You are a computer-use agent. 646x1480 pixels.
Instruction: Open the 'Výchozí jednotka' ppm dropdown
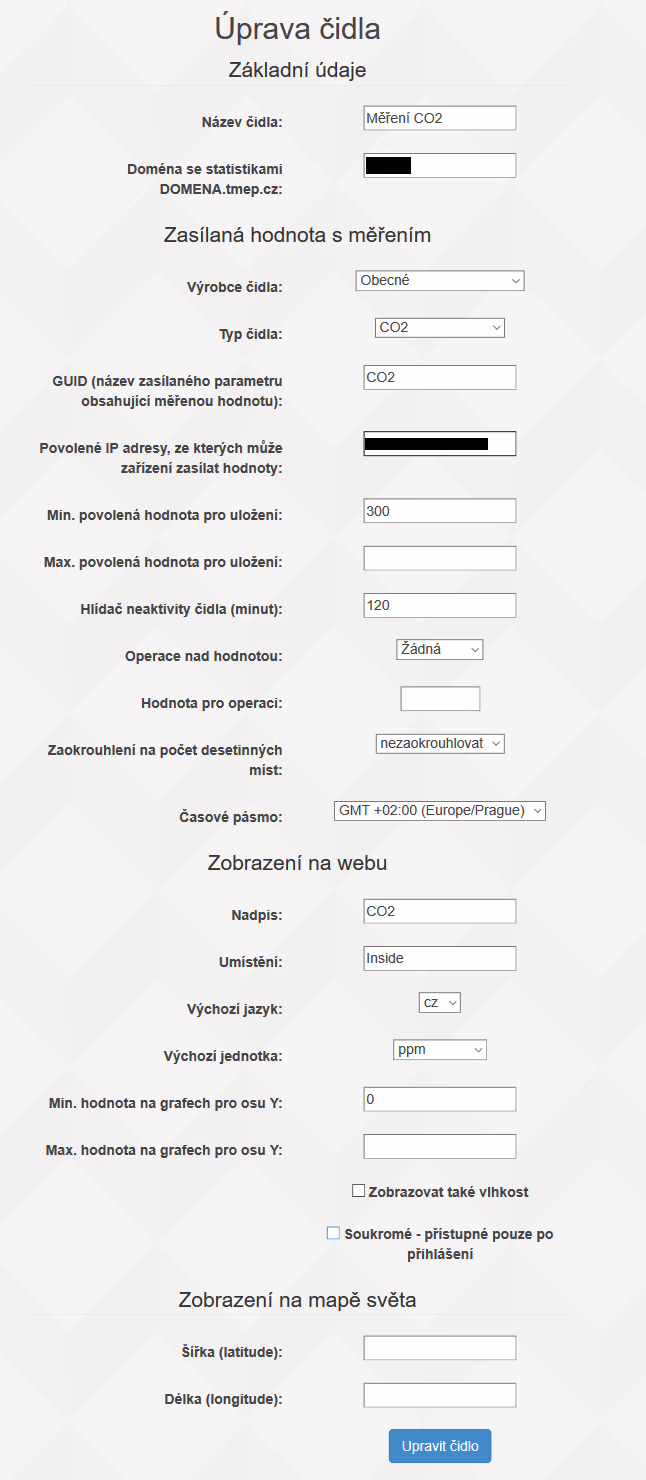click(x=440, y=1049)
